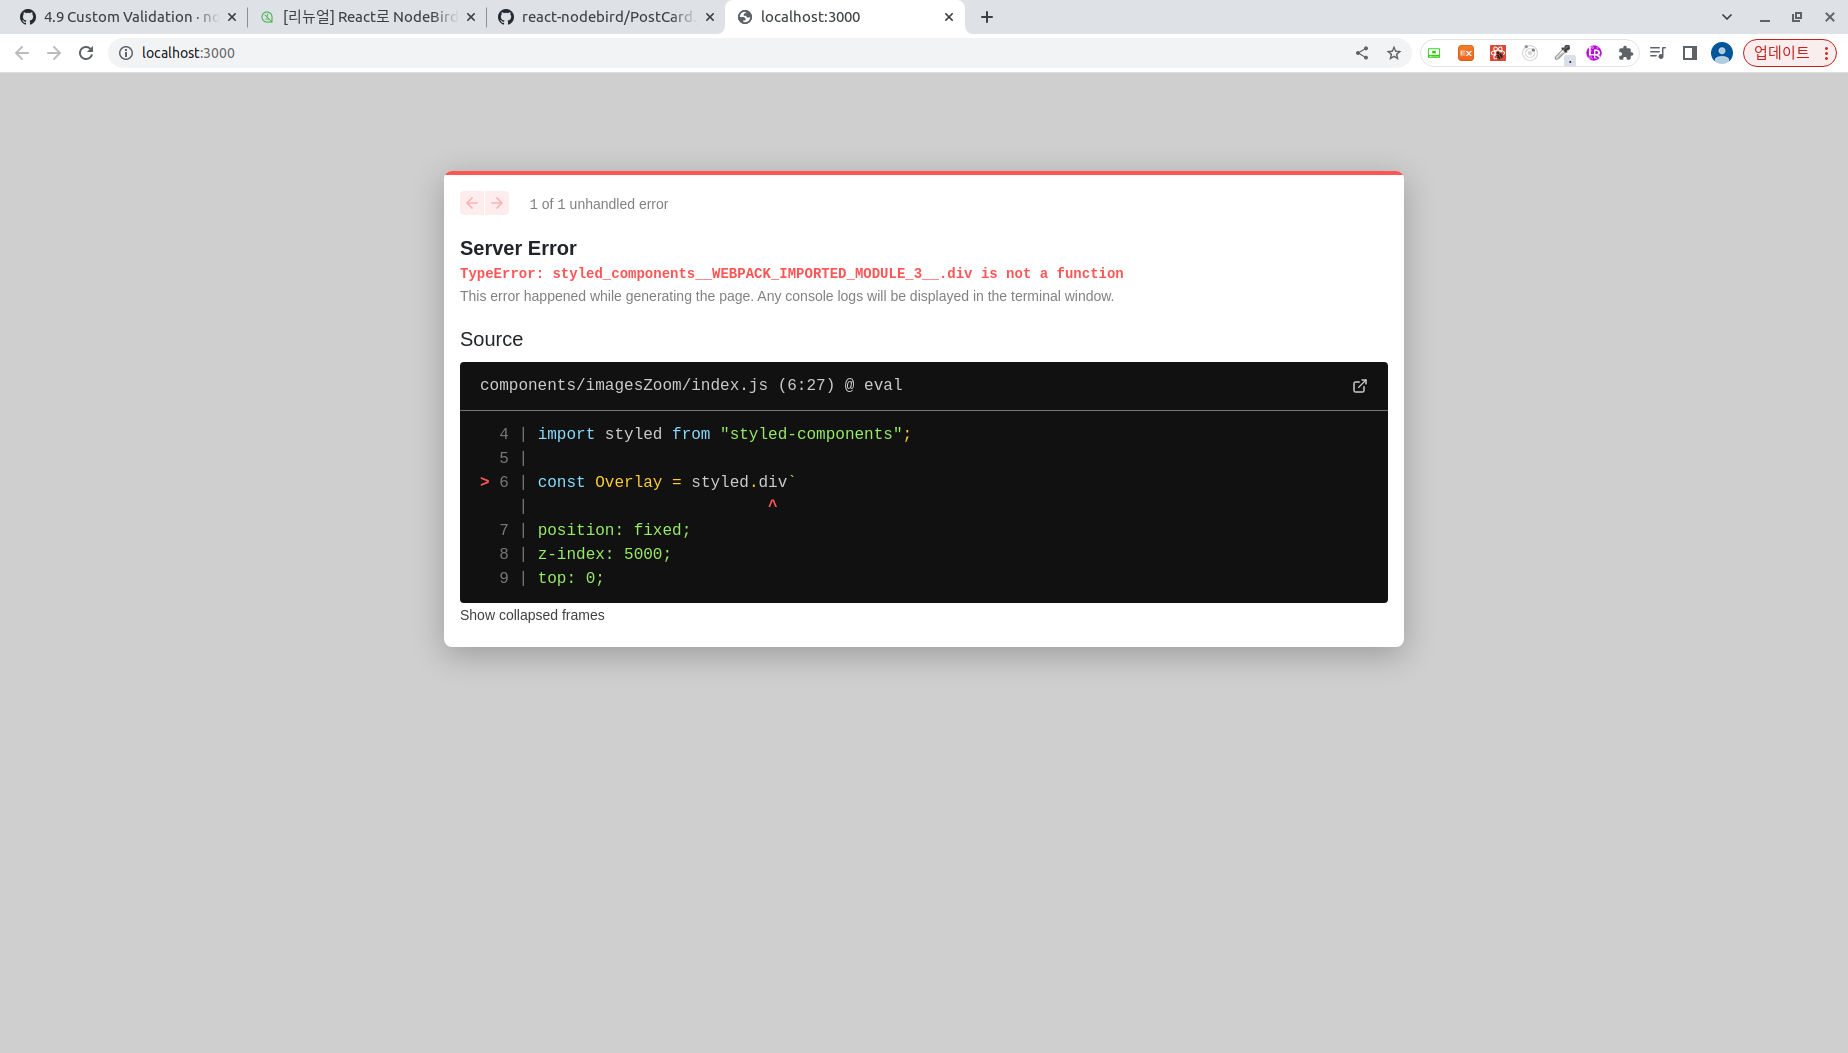This screenshot has width=1848, height=1053.
Task: Click code line 'top: 0;'
Action: tap(571, 578)
